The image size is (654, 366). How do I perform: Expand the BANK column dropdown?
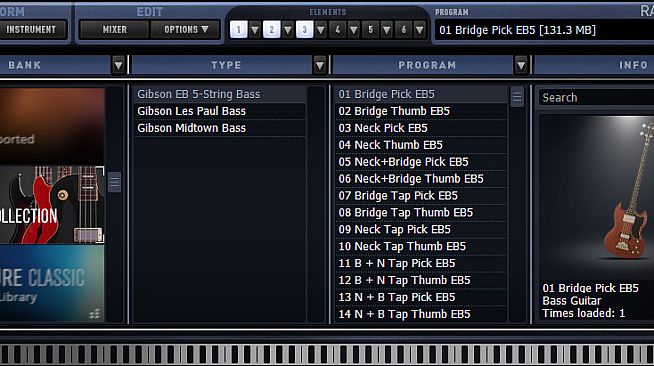(x=118, y=65)
